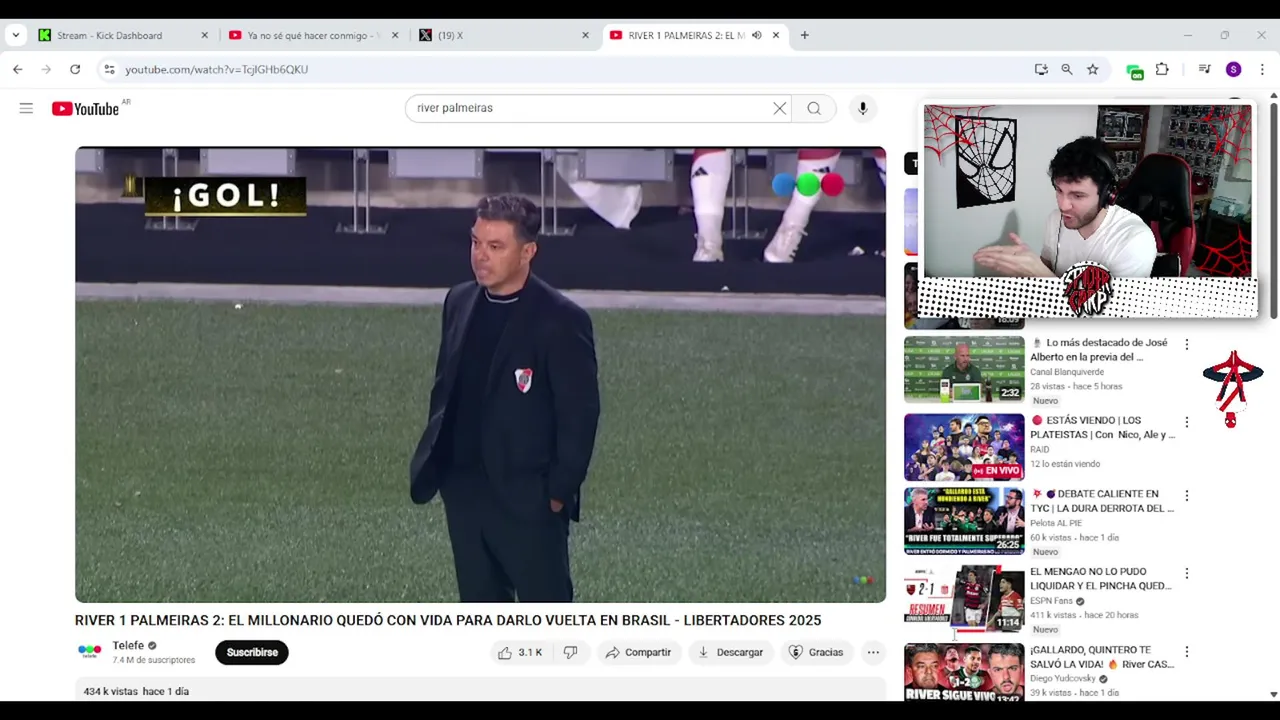Clear the 'river palmeiras' search text
1280x720 pixels.
(x=780, y=108)
